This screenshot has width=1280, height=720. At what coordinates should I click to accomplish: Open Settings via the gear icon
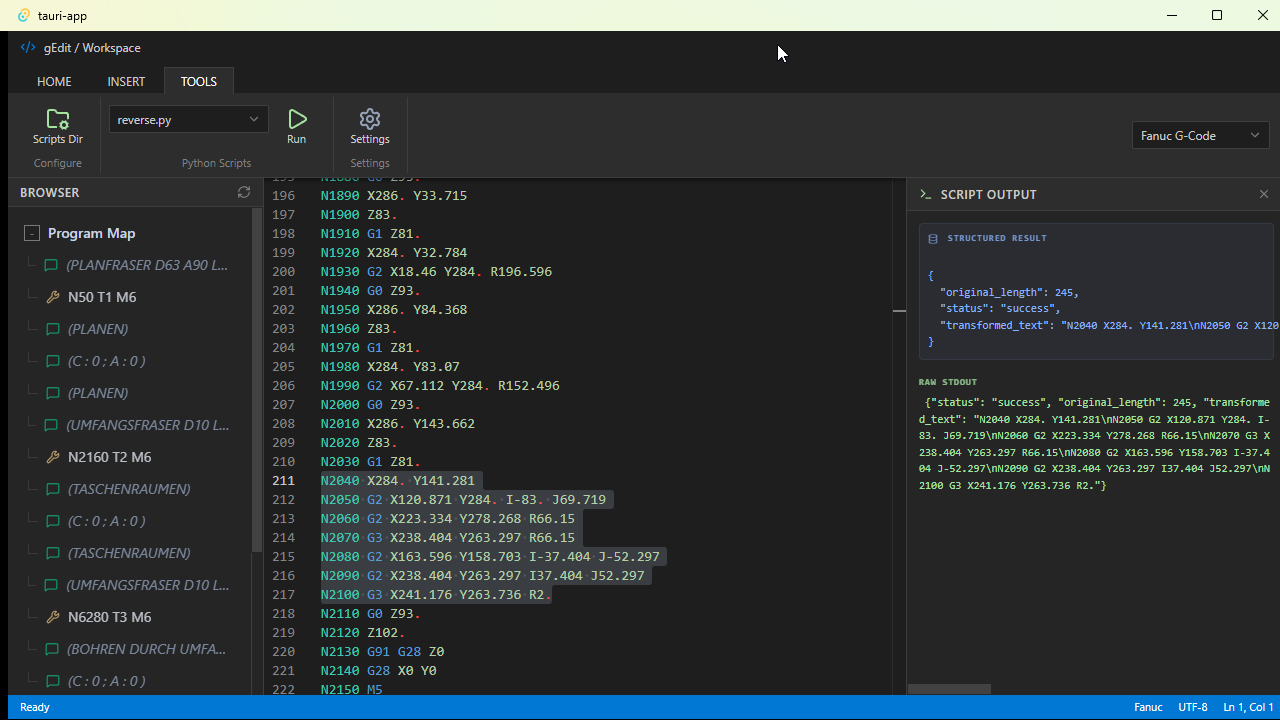(x=370, y=119)
